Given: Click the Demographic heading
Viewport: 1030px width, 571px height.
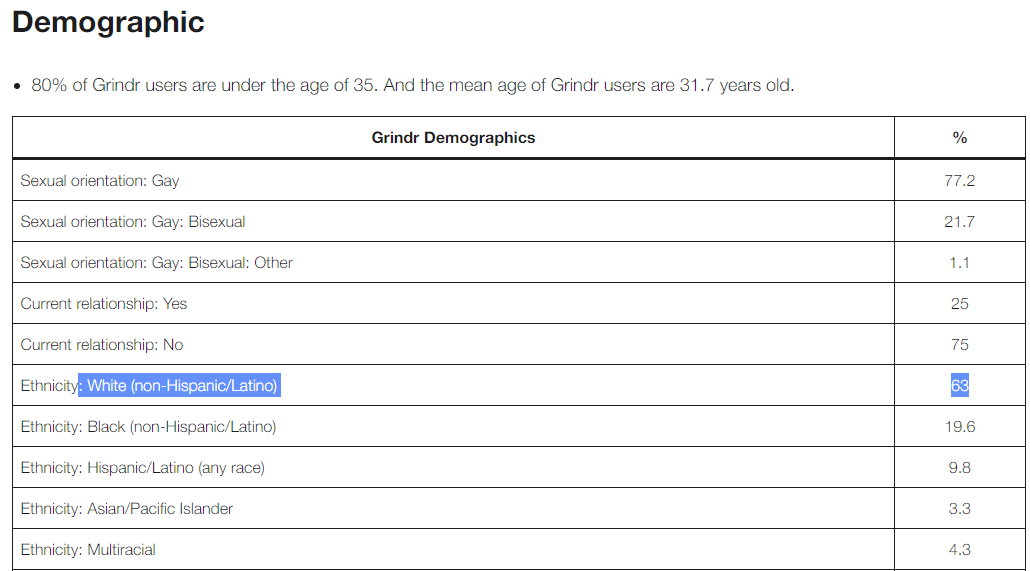Looking at the screenshot, I should point(108,23).
